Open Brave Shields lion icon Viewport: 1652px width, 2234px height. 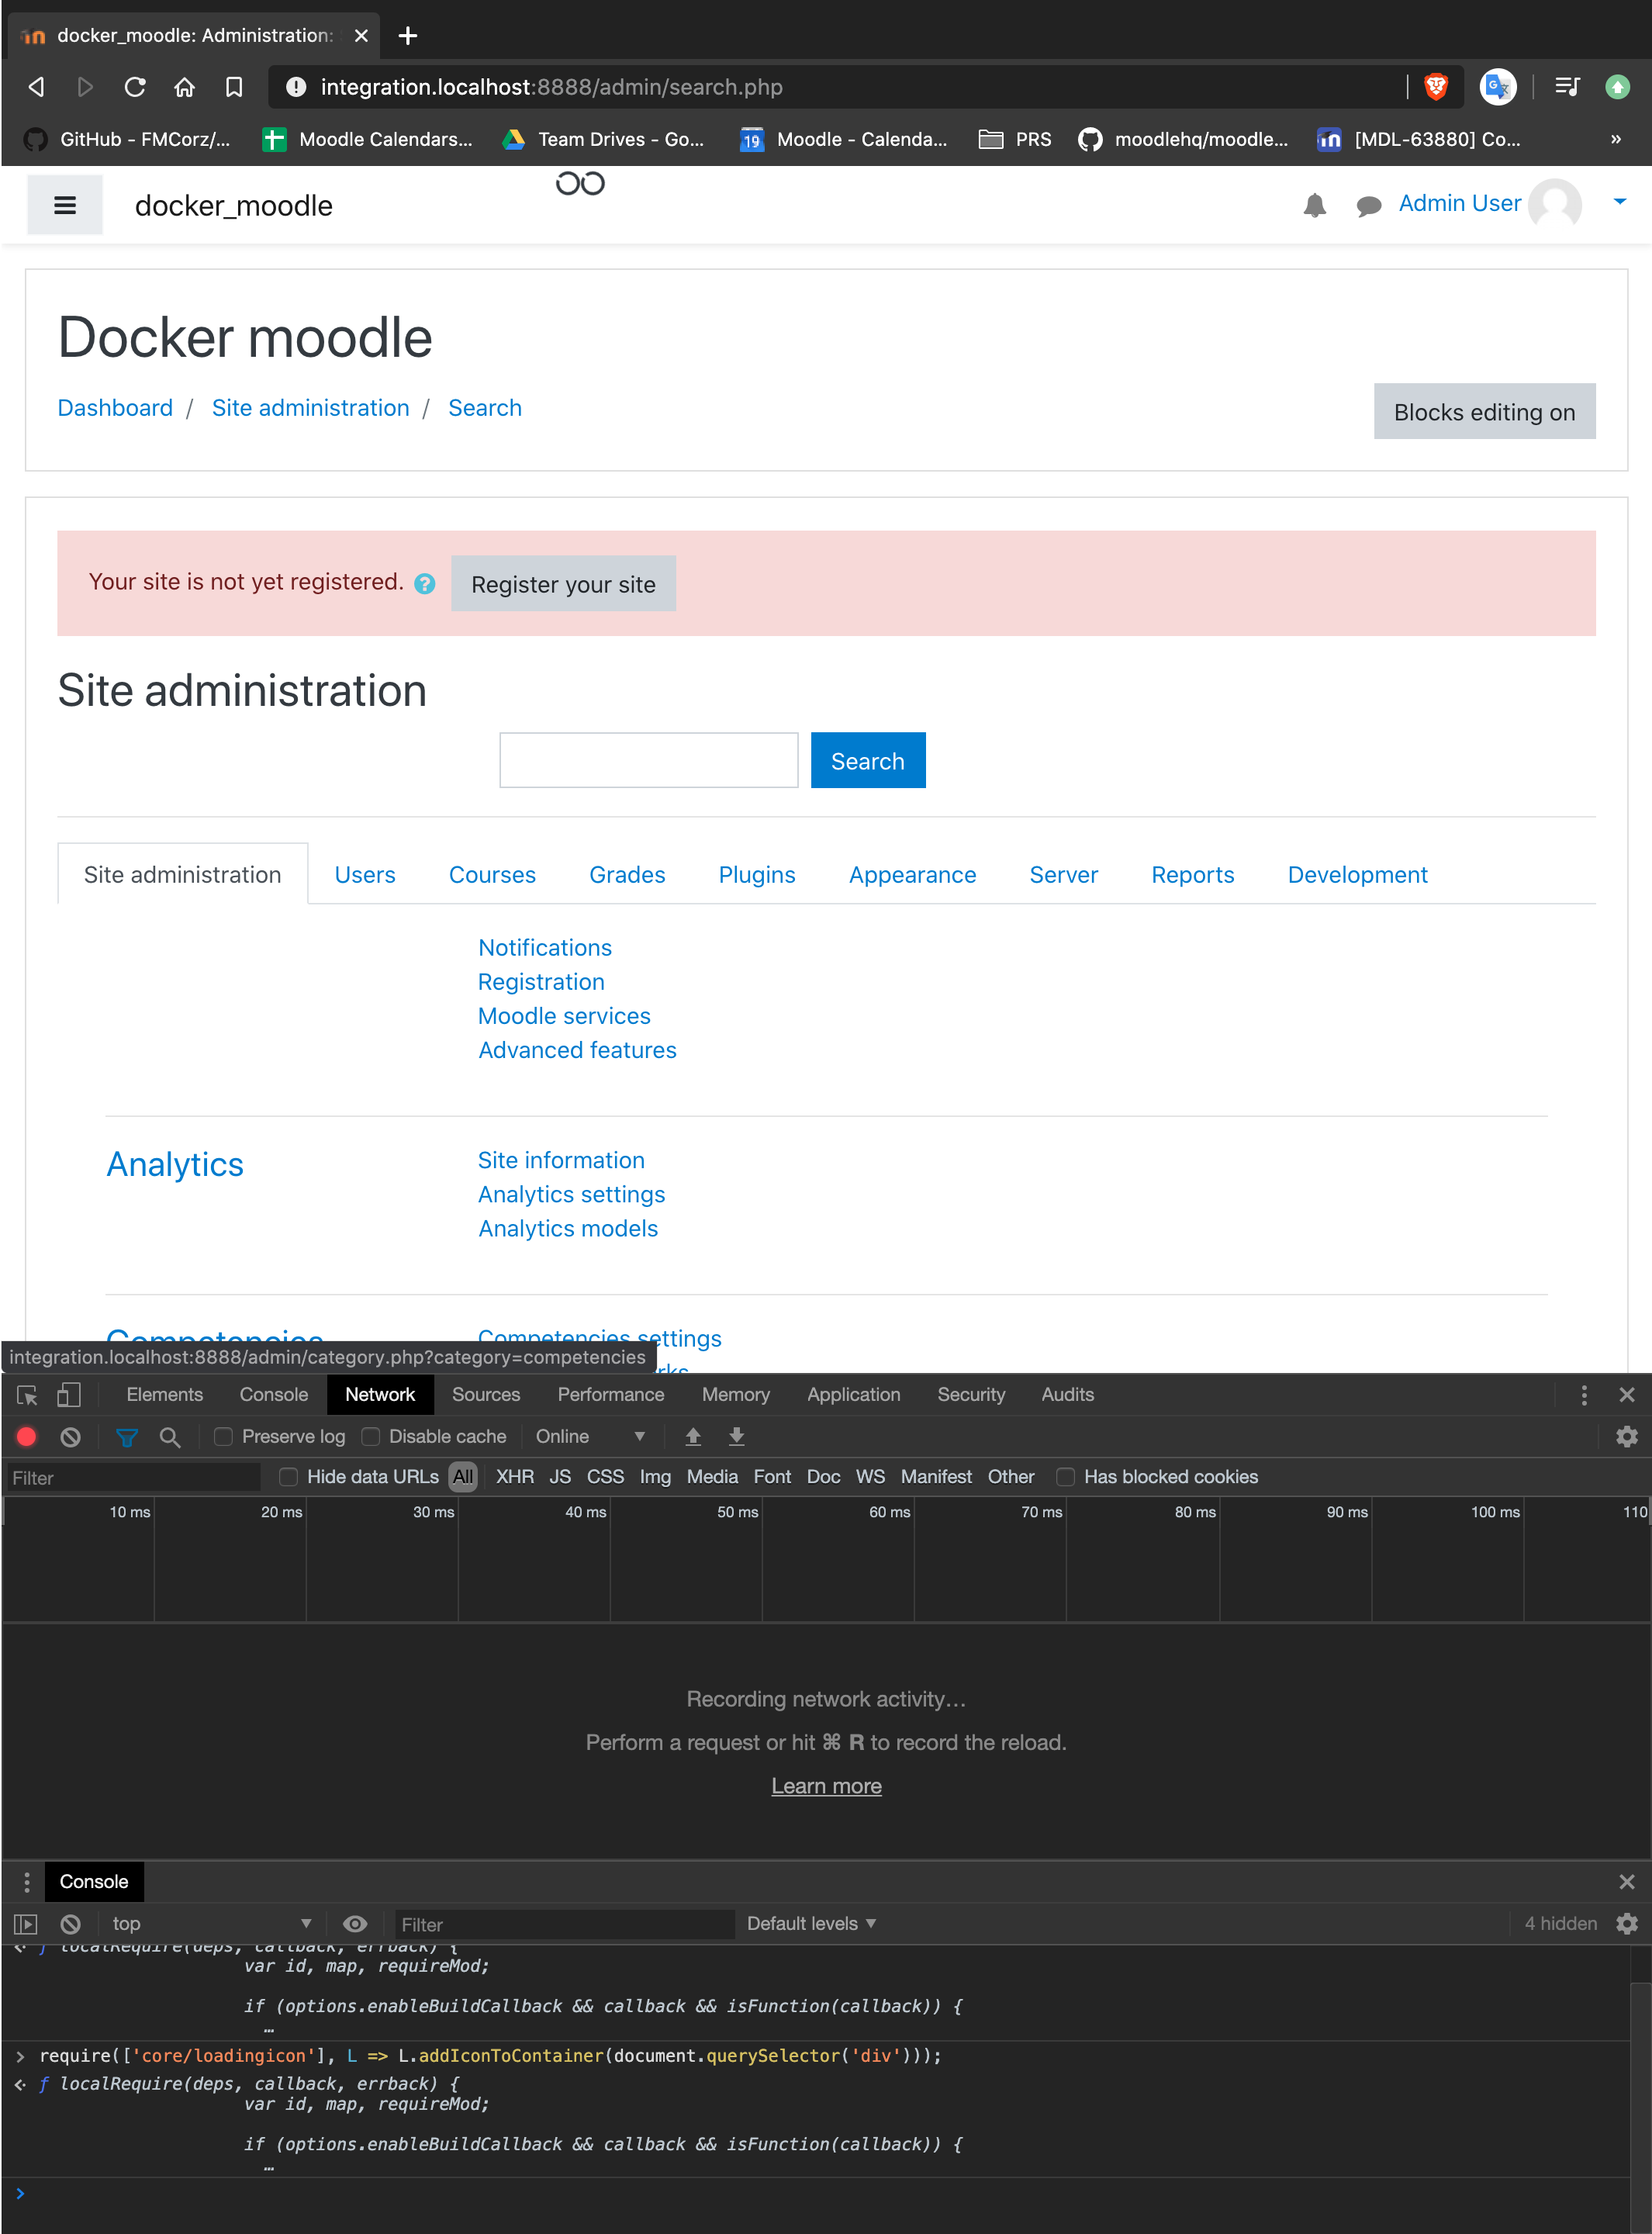click(x=1436, y=87)
